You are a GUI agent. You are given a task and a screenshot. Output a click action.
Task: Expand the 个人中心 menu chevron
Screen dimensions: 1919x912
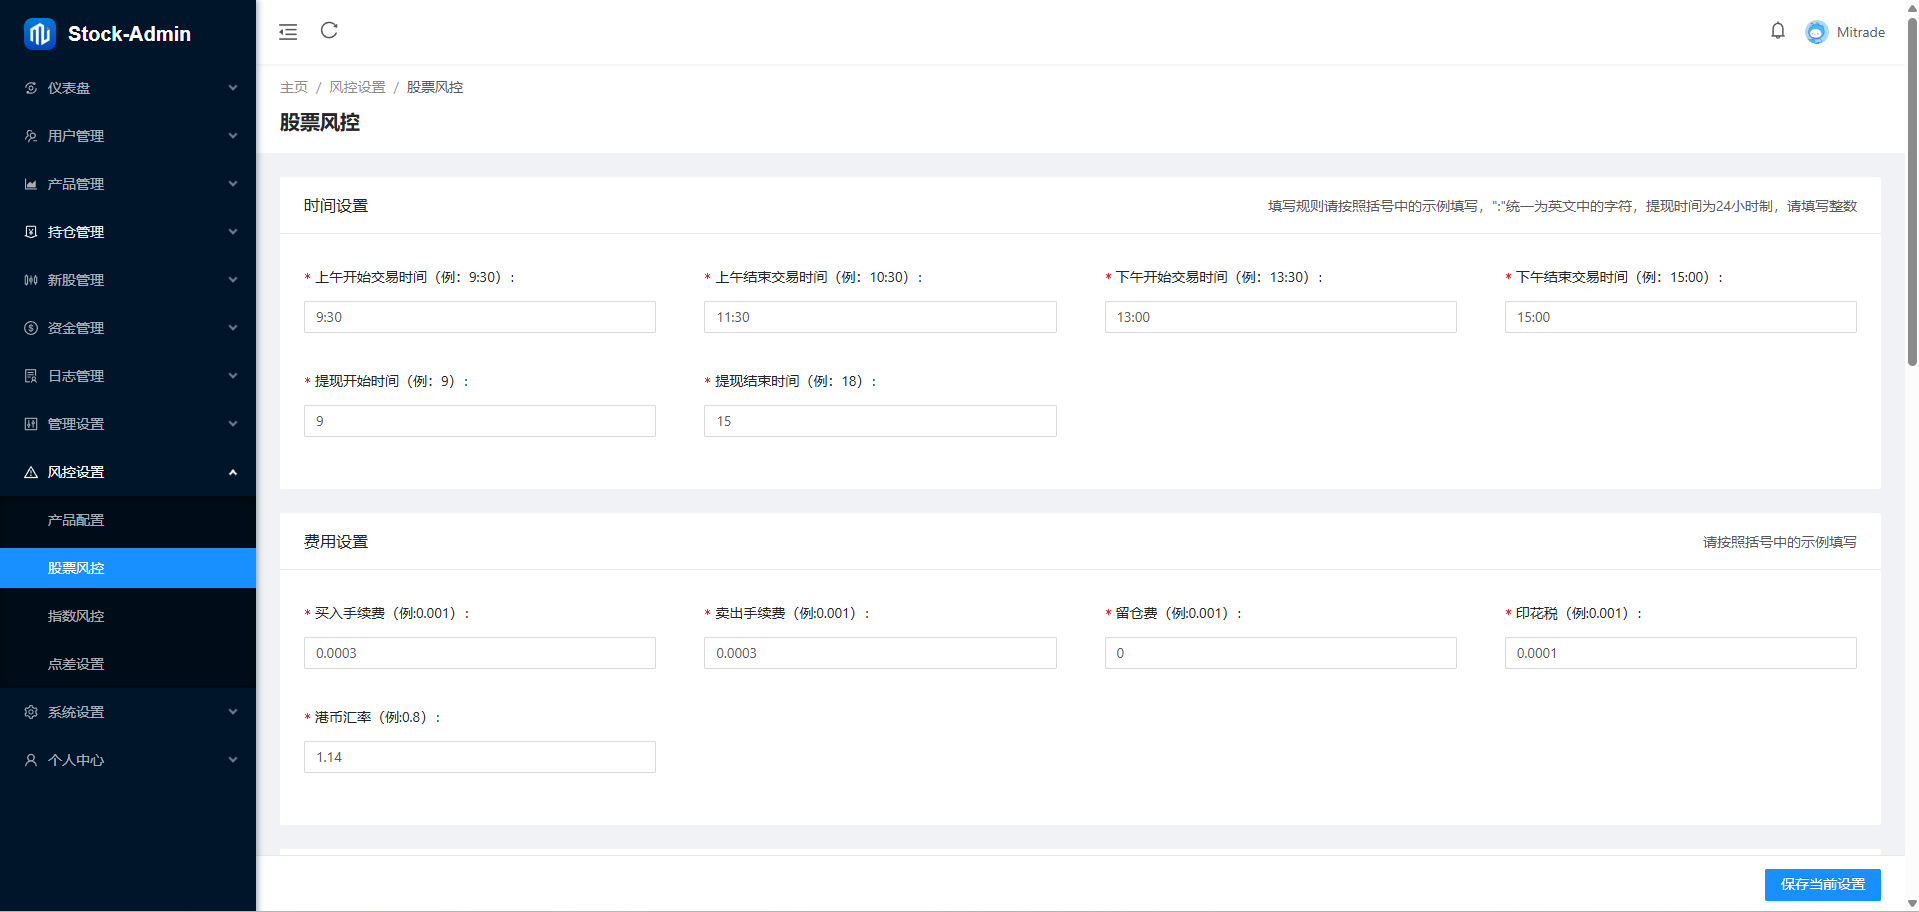[233, 760]
